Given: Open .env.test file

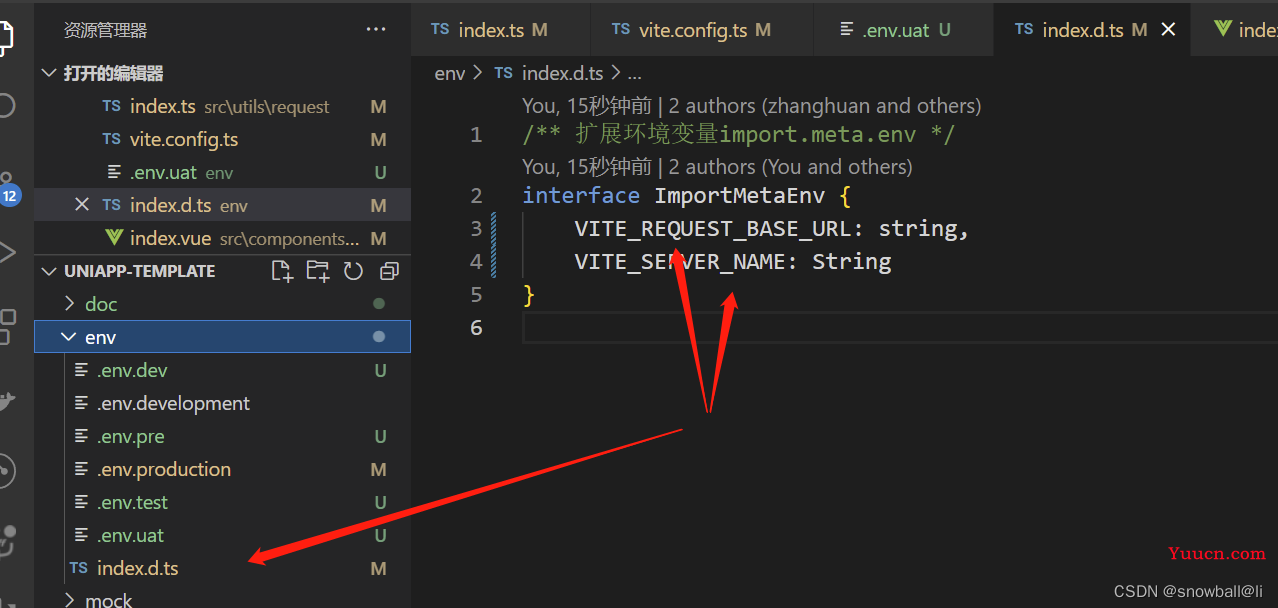Looking at the screenshot, I should tap(222, 502).
